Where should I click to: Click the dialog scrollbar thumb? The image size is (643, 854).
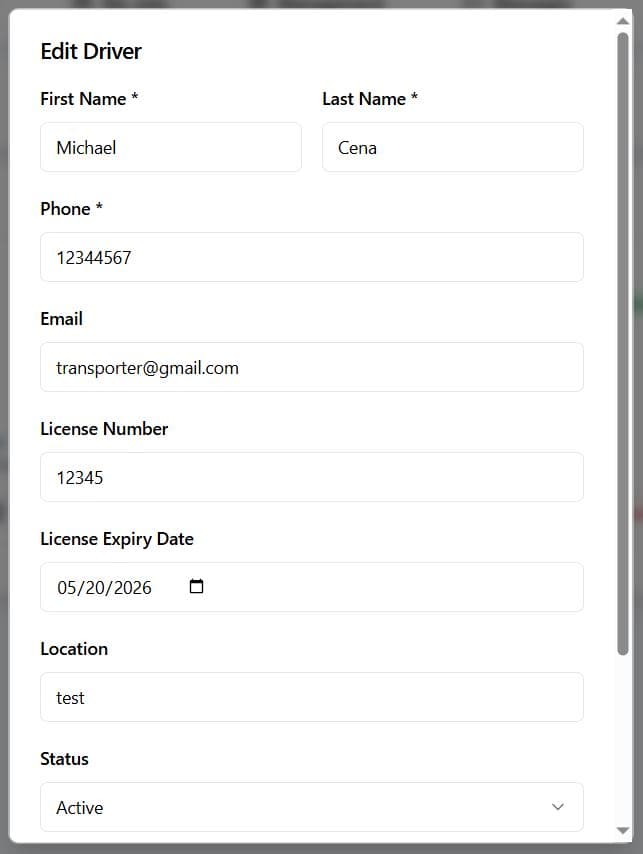623,344
